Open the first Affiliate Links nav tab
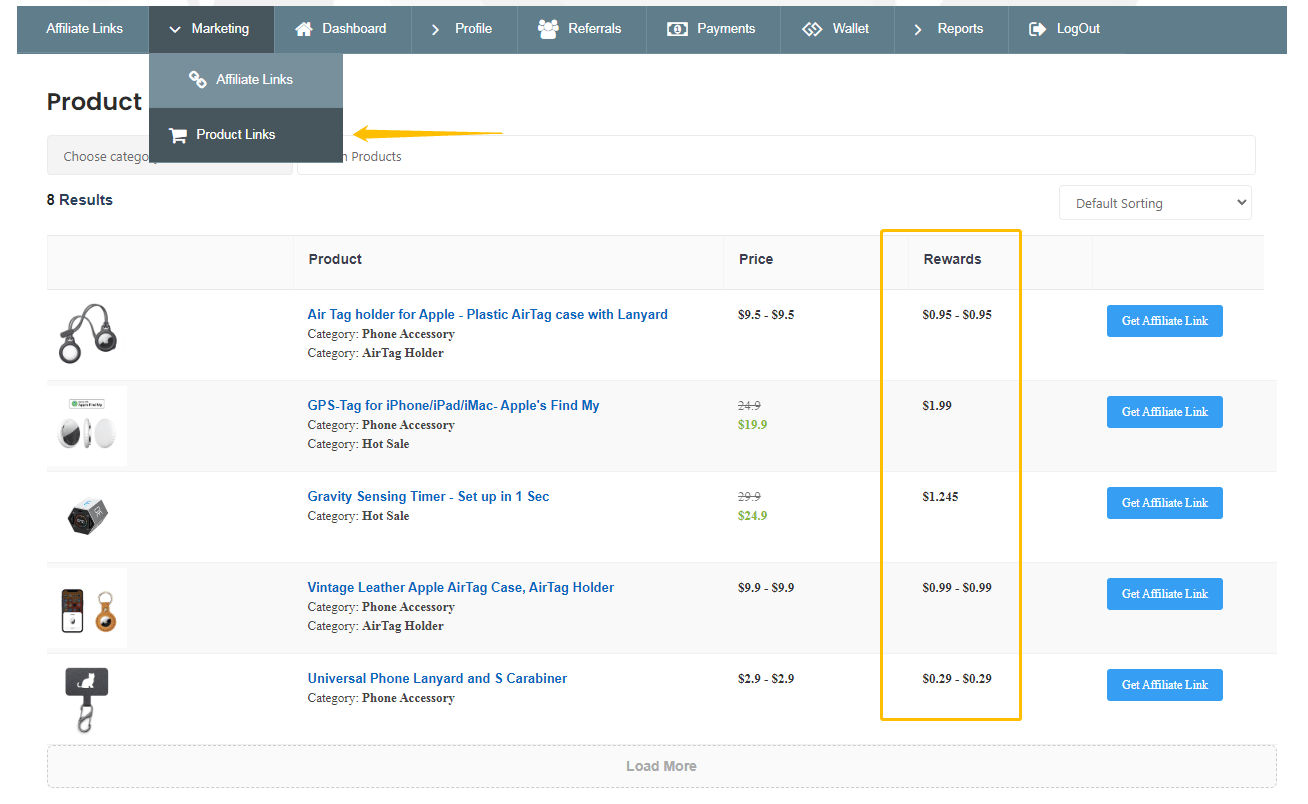The height and width of the screenshot is (804, 1308). point(84,29)
